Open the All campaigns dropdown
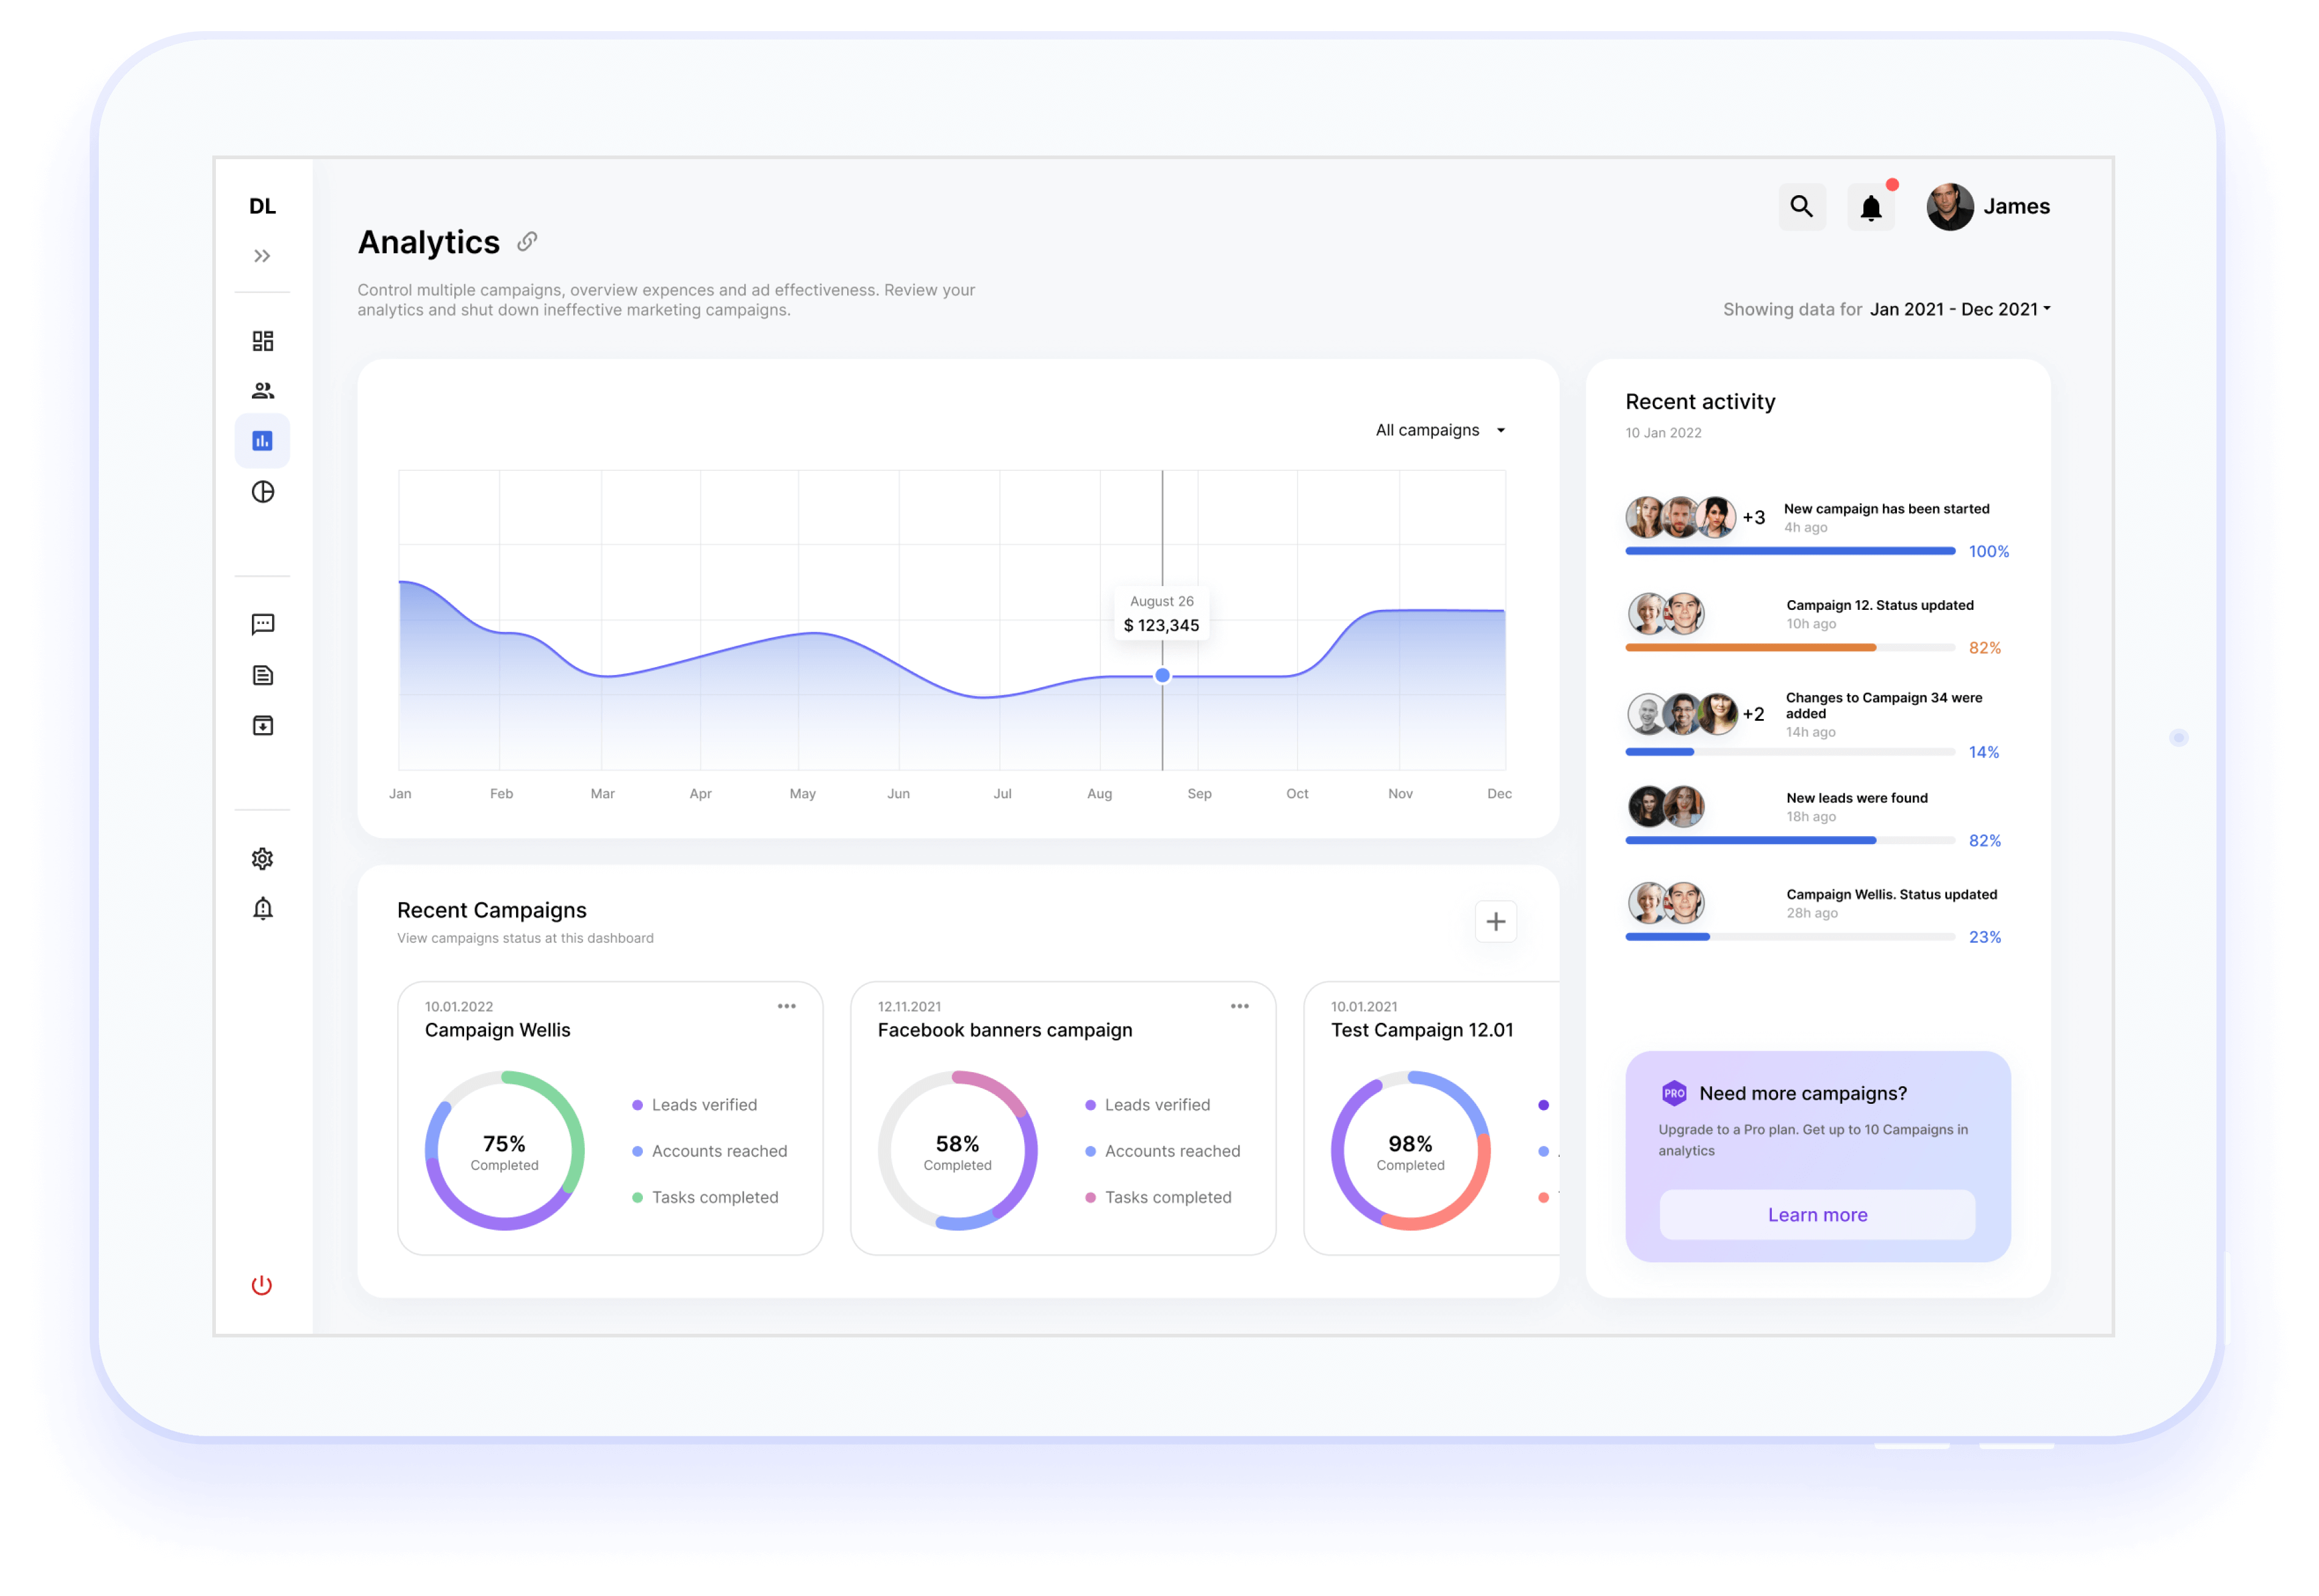 [1440, 430]
